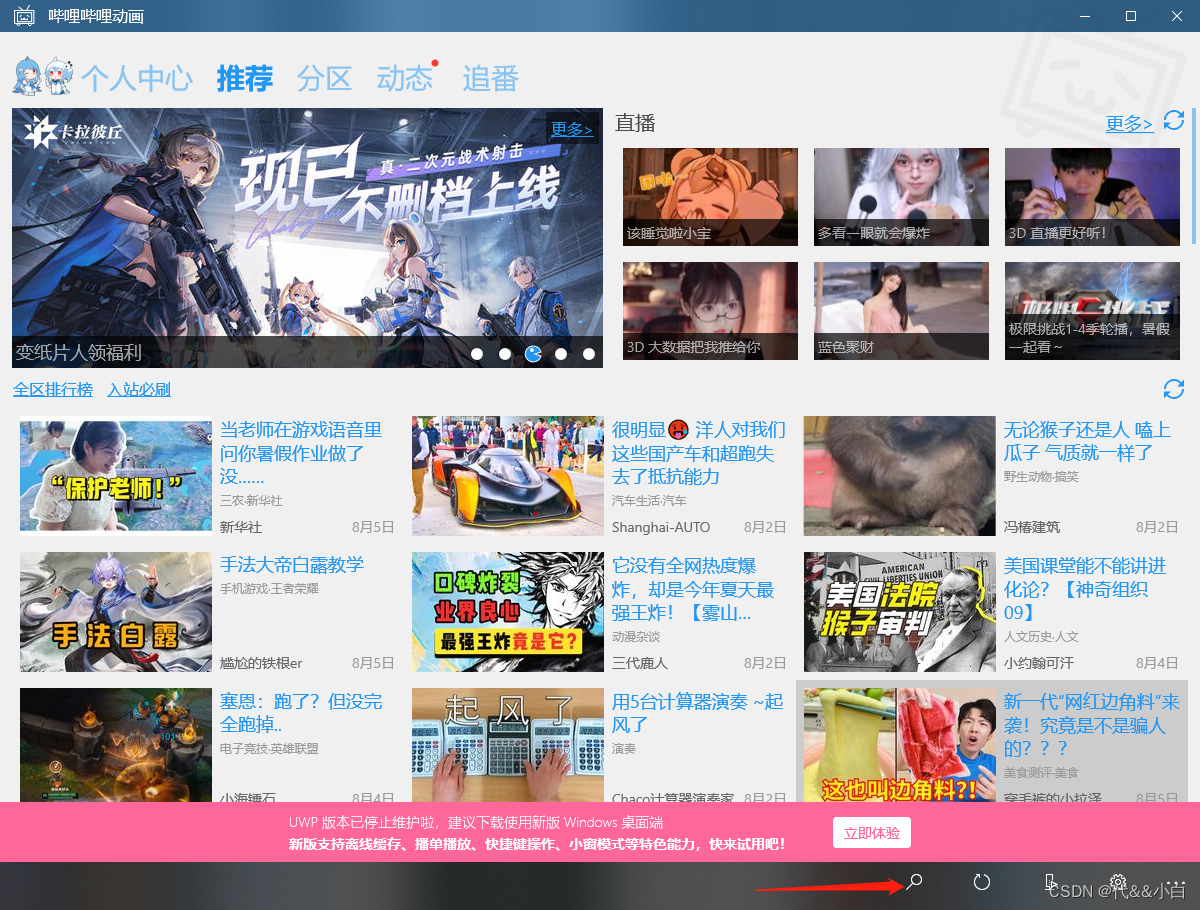
Task: Open the monkey video thumbnail
Action: [x=900, y=476]
